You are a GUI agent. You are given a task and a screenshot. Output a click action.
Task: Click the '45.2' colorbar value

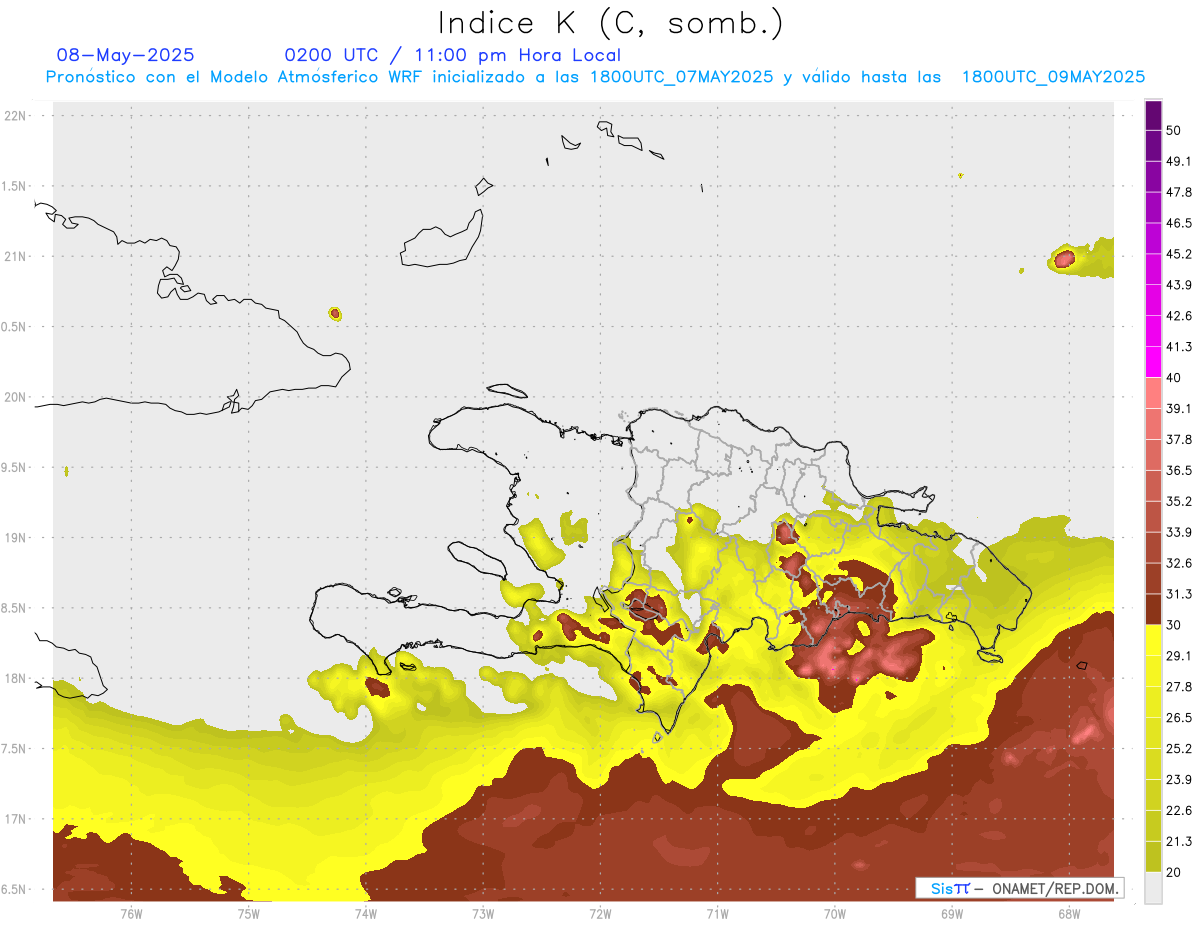click(1178, 254)
